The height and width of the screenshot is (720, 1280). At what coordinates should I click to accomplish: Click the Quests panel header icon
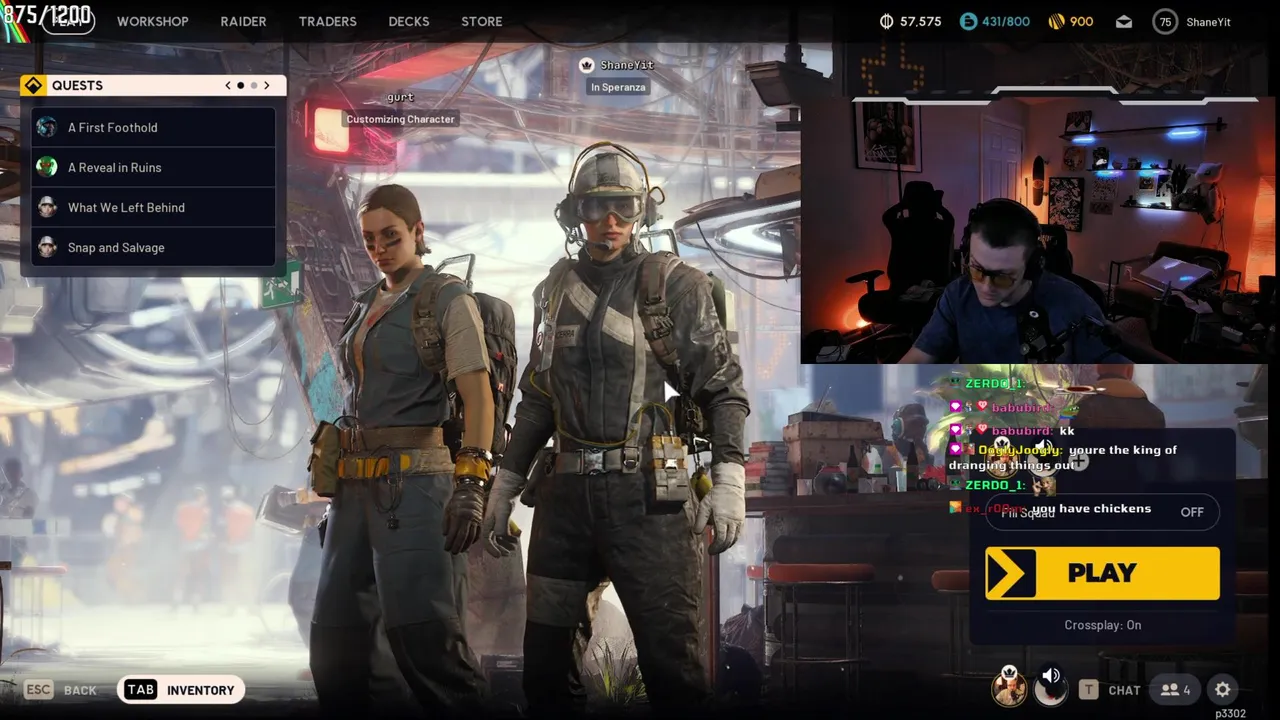click(x=34, y=85)
